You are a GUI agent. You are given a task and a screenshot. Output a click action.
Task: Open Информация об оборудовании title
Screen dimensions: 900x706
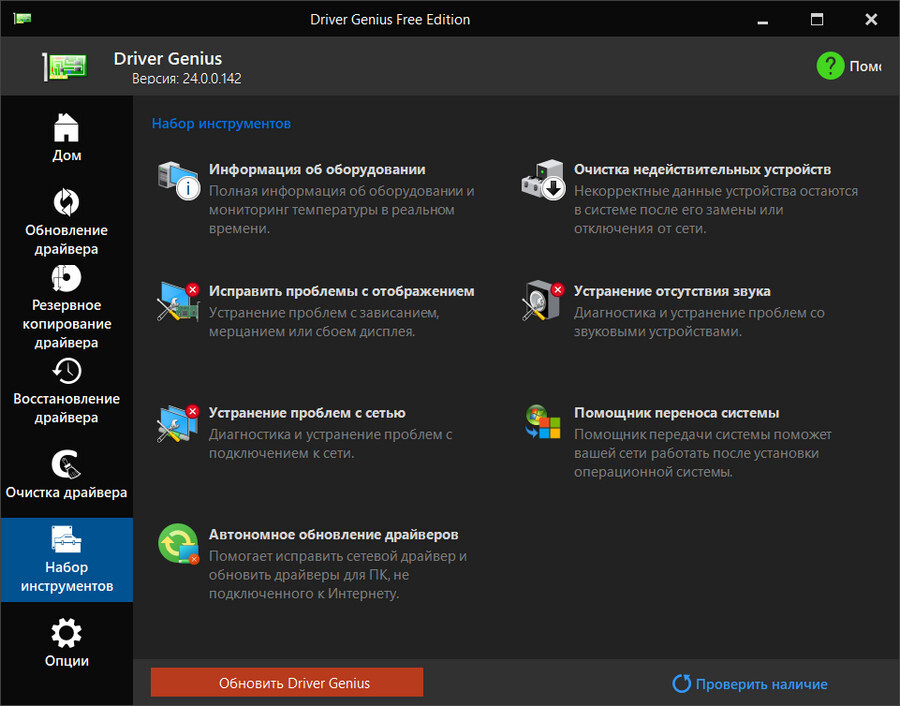317,169
